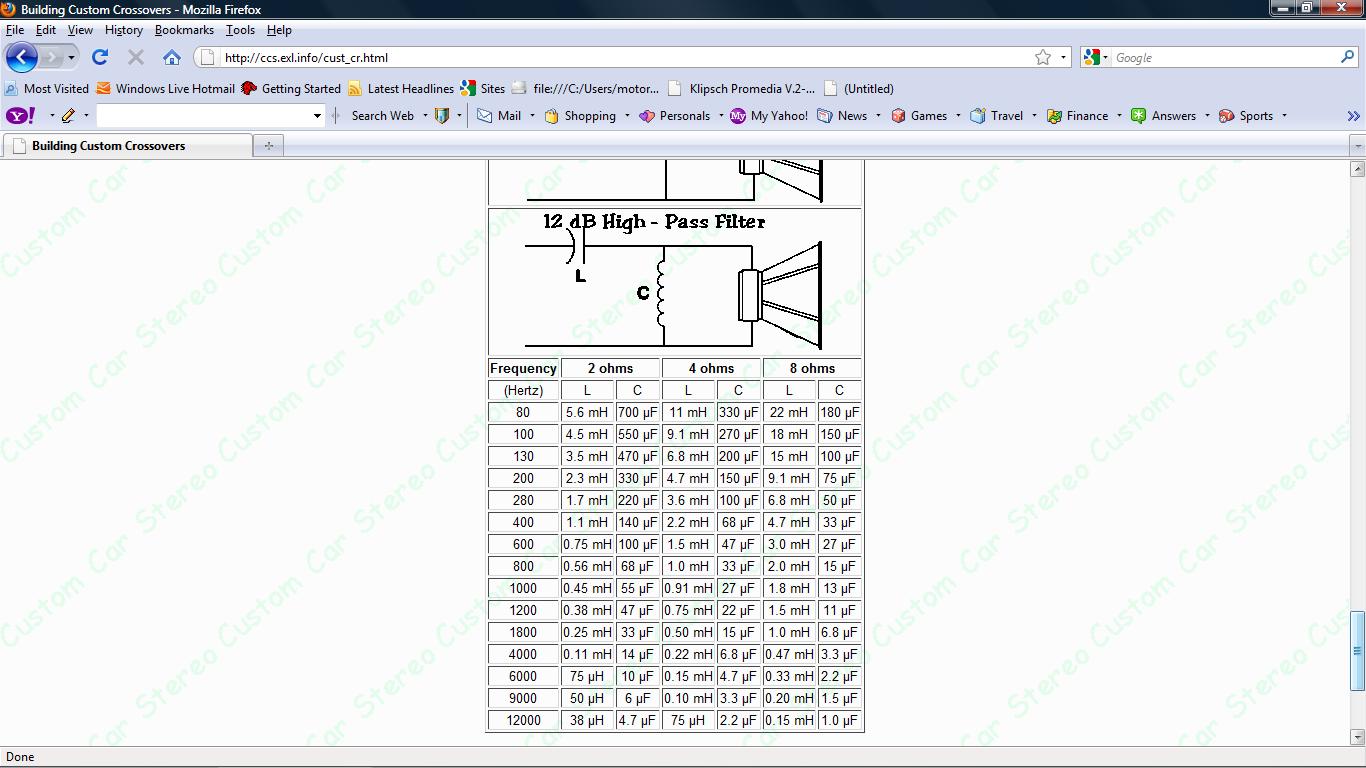
Task: Open the file:///C:/Users bookmark
Action: pos(586,88)
